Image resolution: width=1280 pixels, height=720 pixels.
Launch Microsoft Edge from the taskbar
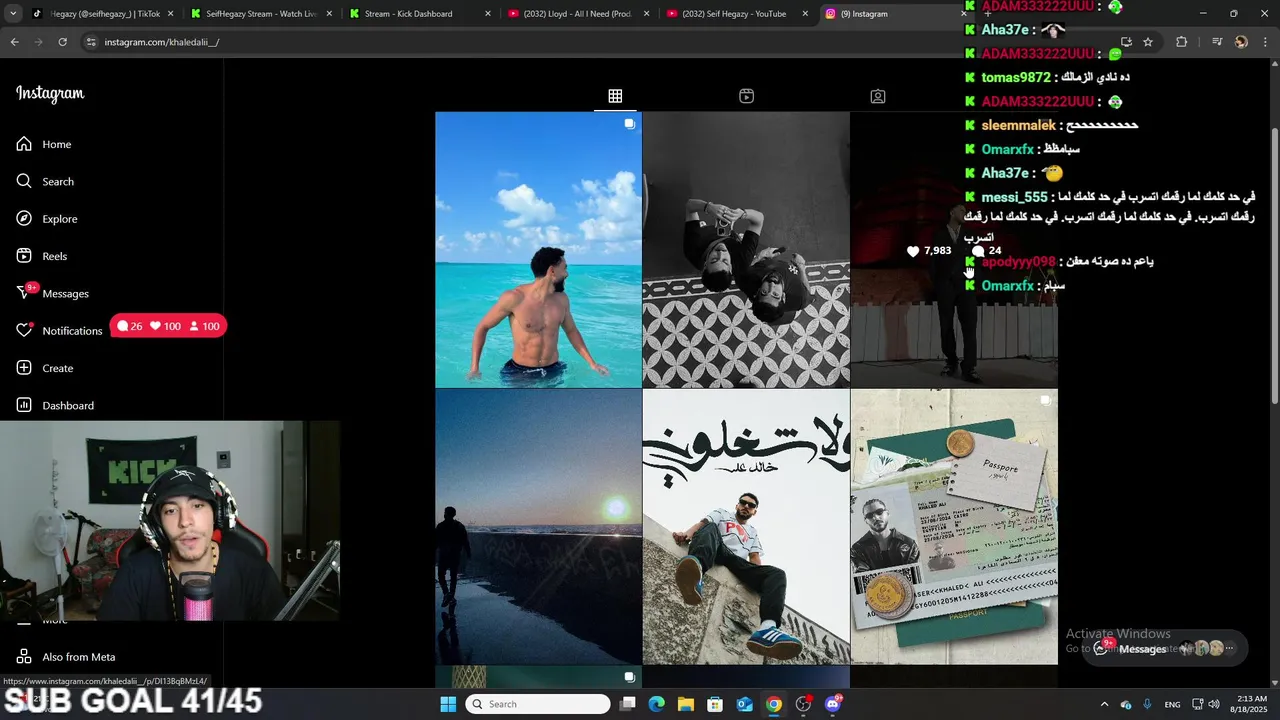[x=657, y=704]
